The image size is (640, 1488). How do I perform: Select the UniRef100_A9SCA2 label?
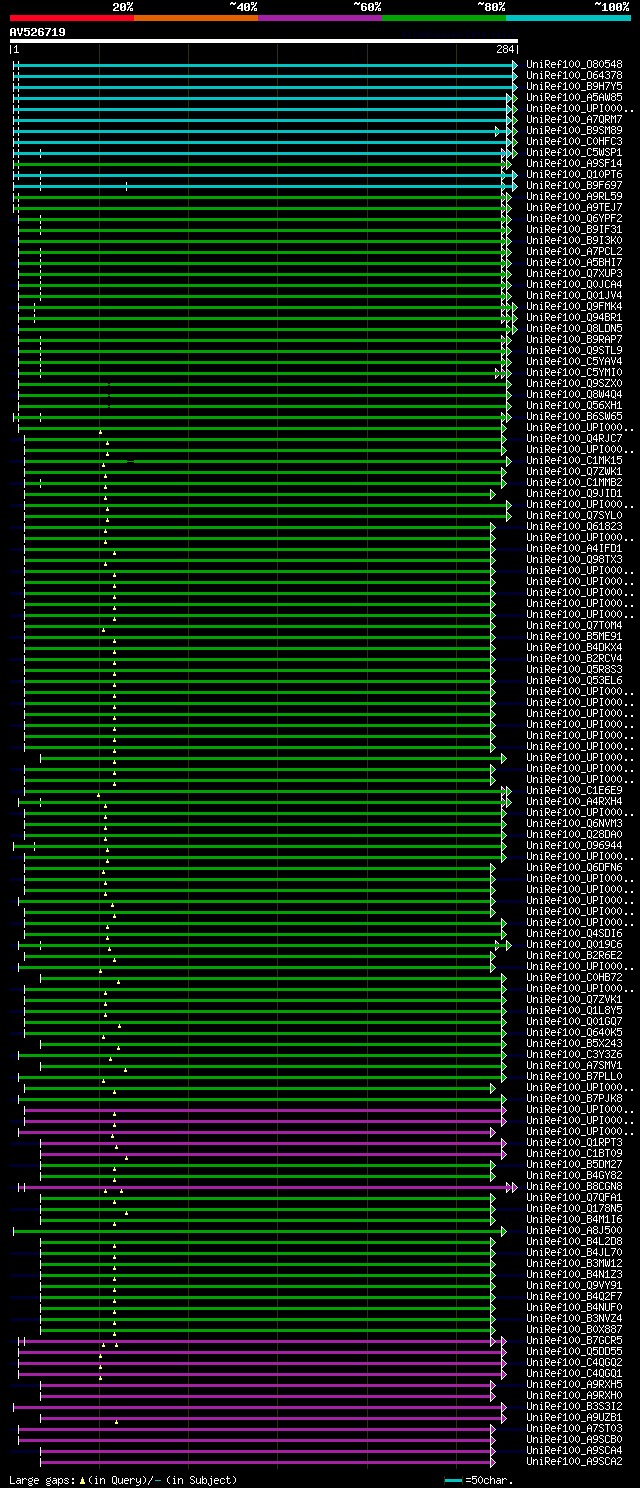click(x=574, y=1462)
